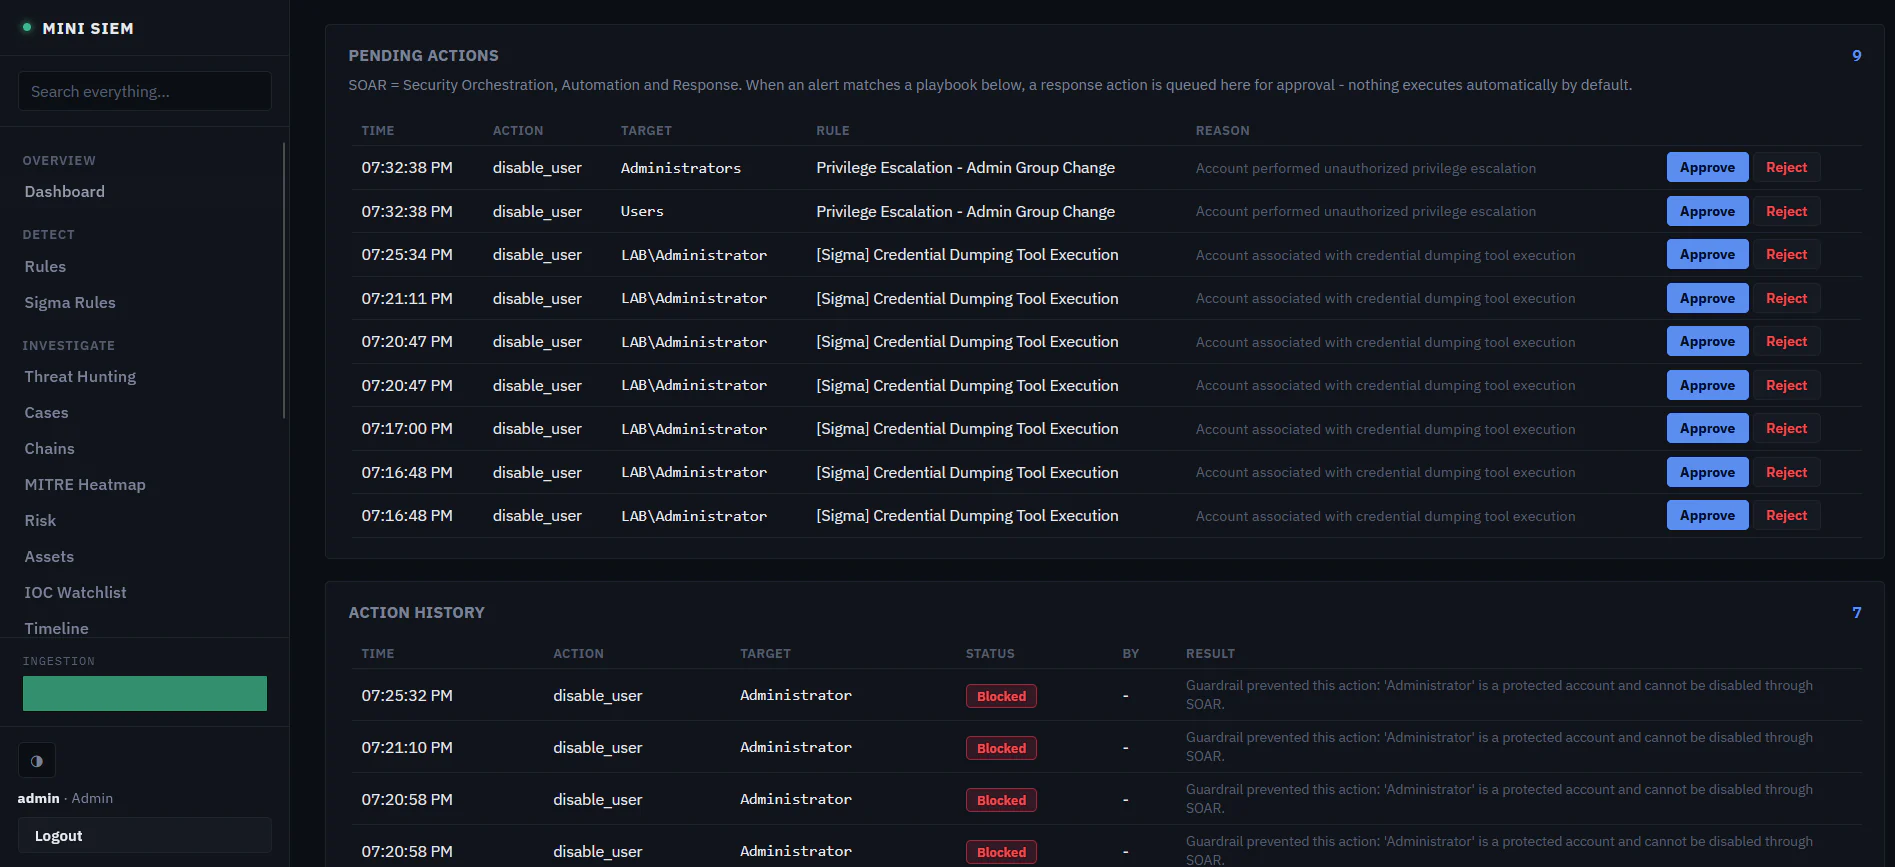Click rule text of Users target row
This screenshot has height=867, width=1895.
965,211
